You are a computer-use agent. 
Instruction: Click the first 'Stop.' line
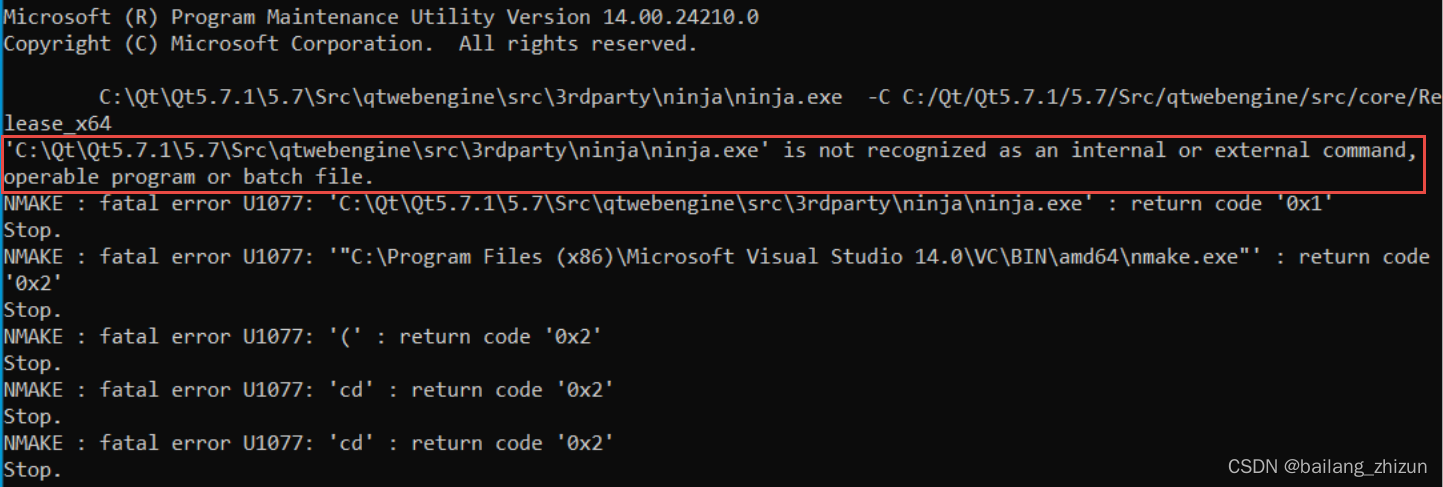tap(32, 230)
